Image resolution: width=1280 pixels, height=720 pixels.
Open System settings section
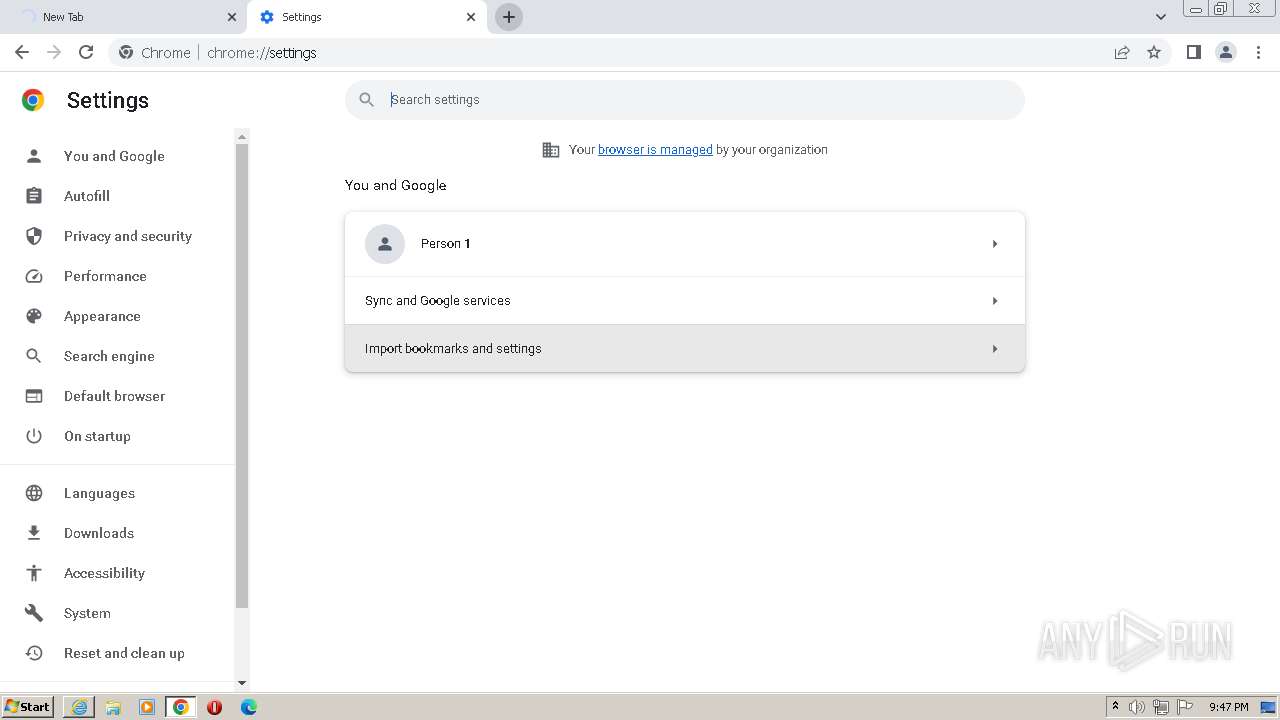pyautogui.click(x=87, y=613)
